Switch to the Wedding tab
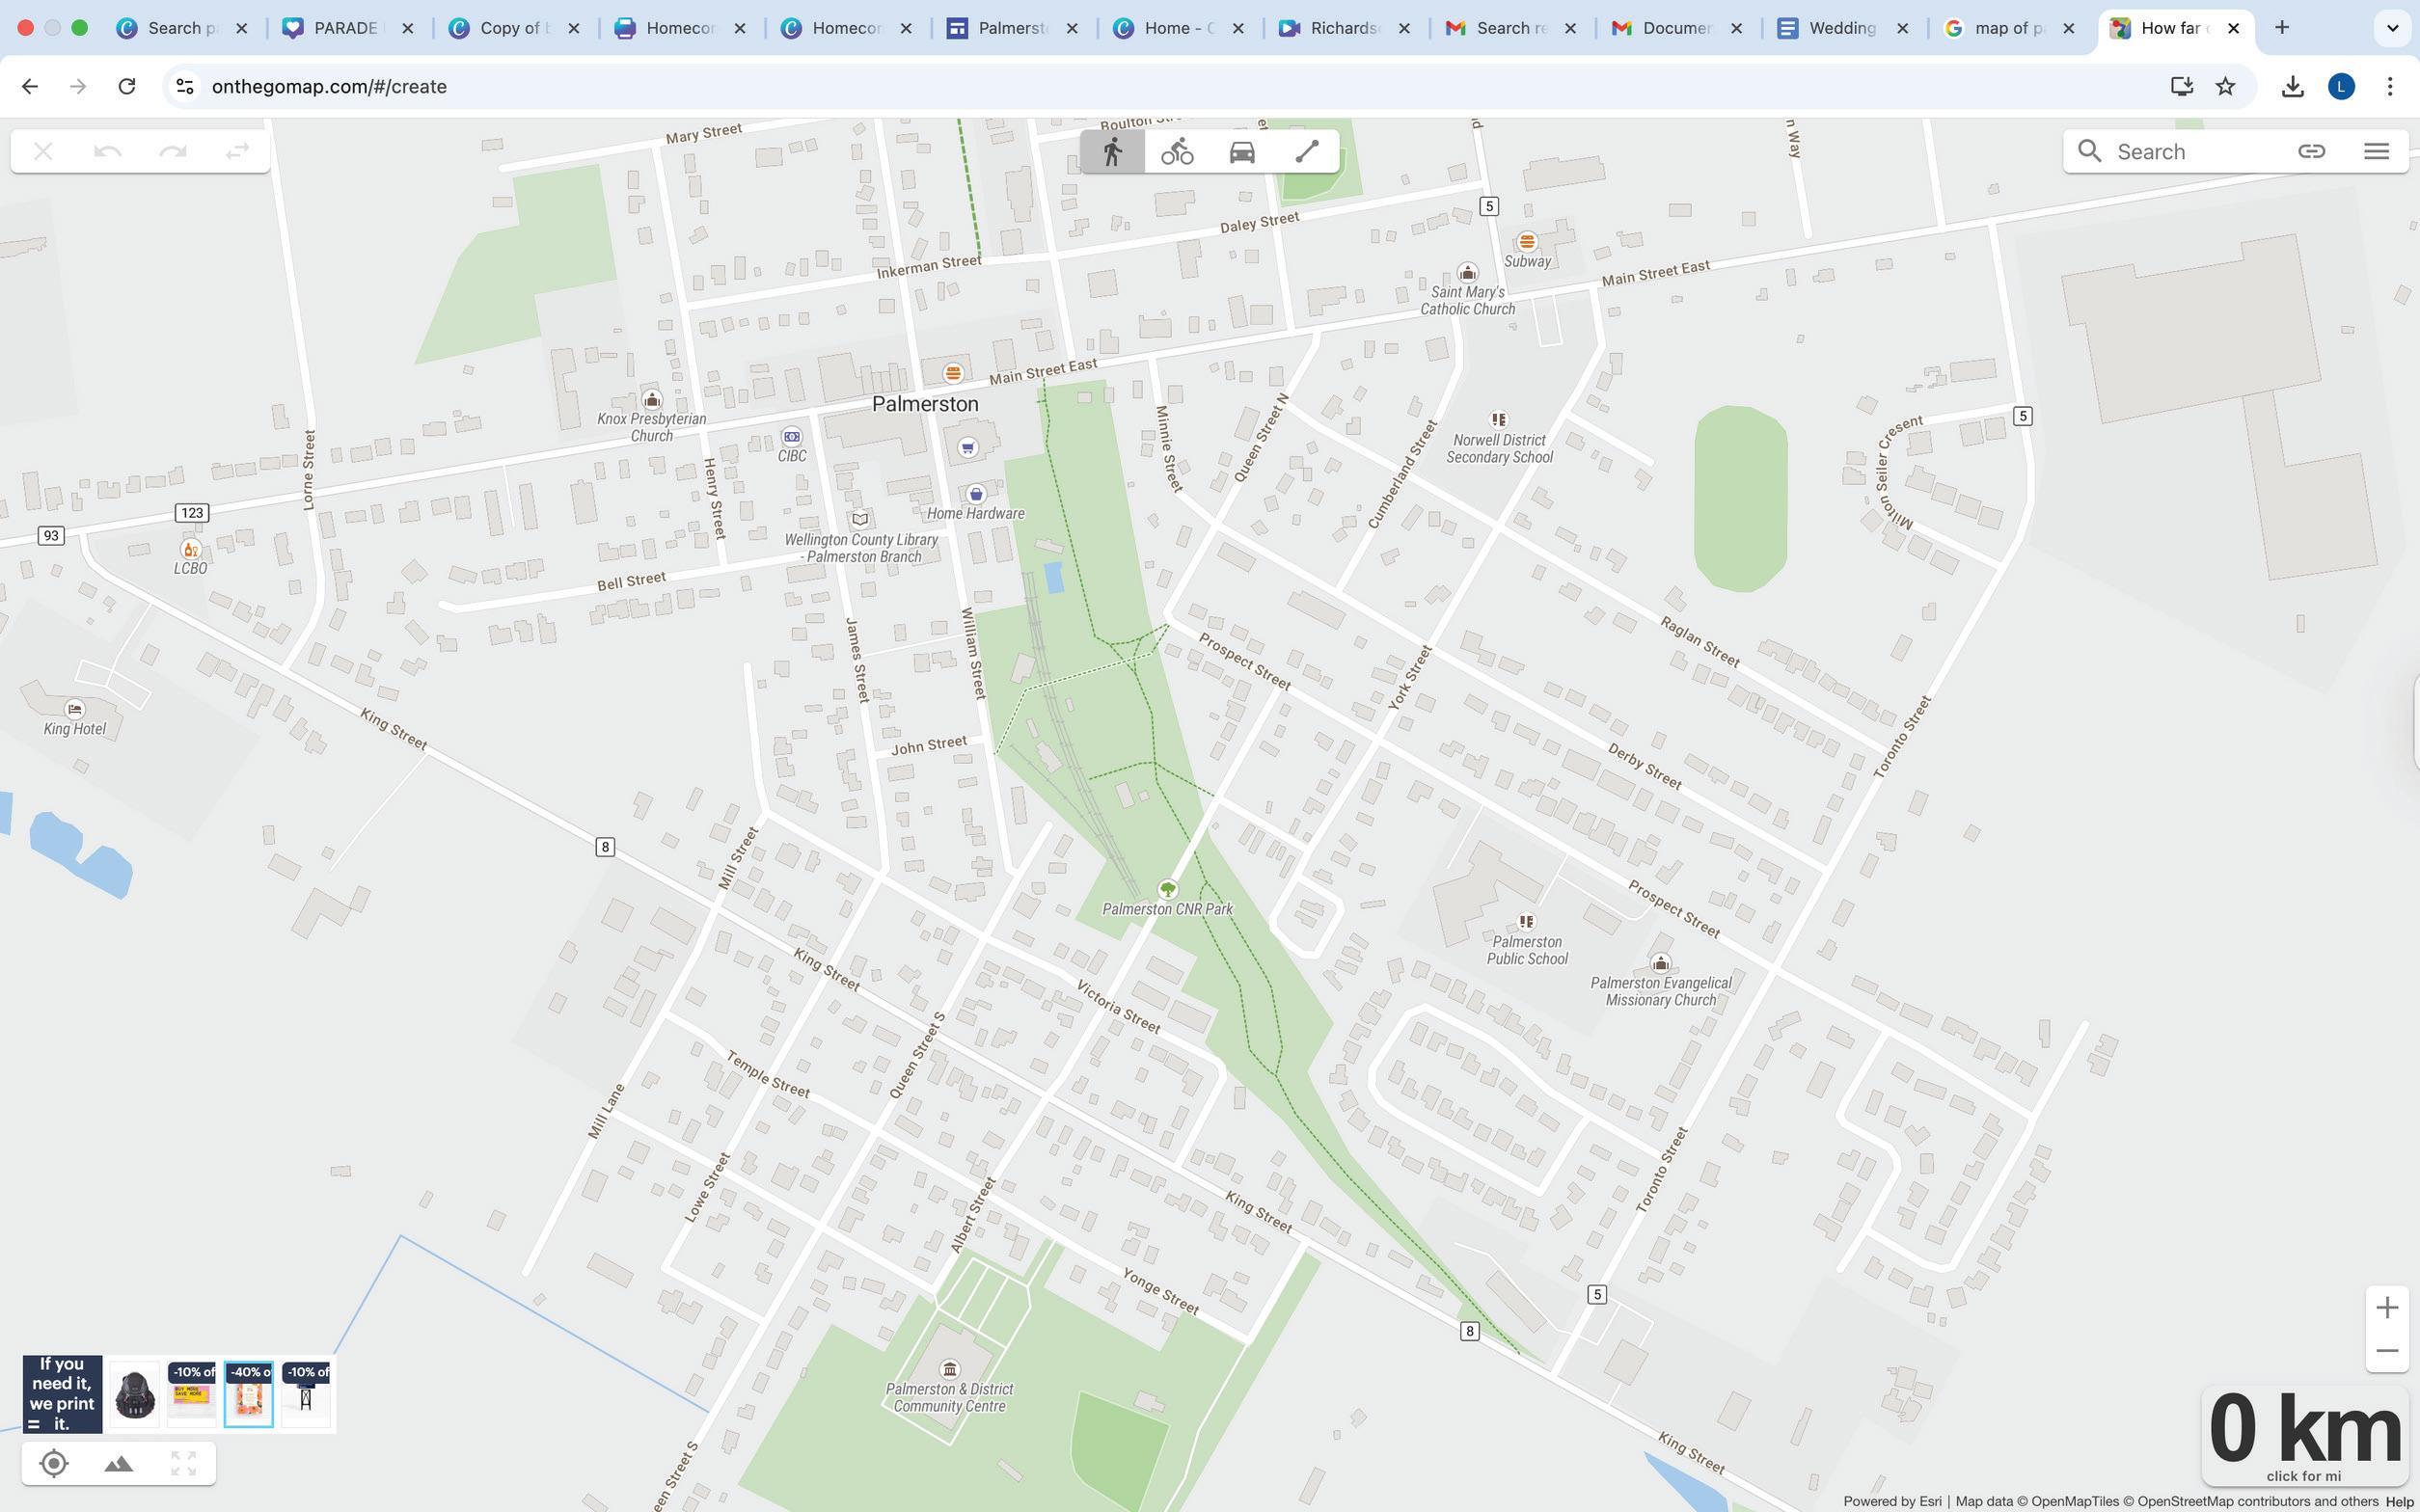This screenshot has width=2420, height=1512. pyautogui.click(x=1841, y=28)
